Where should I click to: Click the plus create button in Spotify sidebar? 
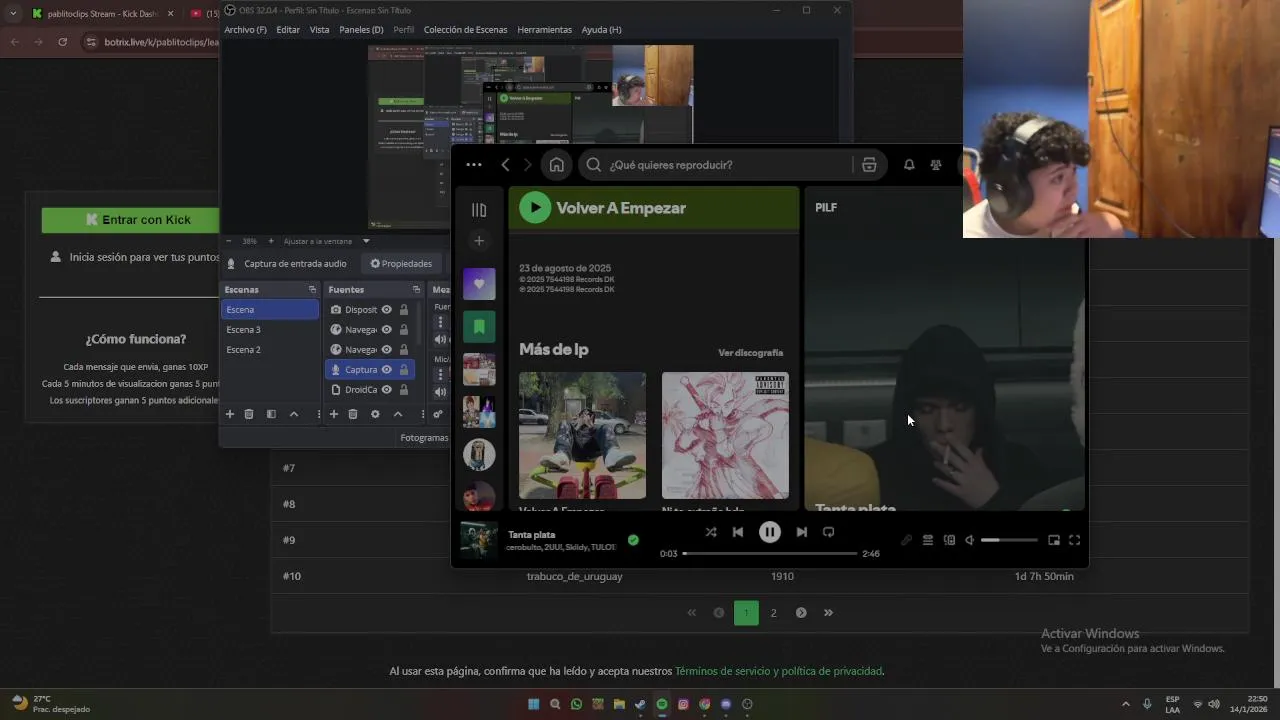(479, 241)
